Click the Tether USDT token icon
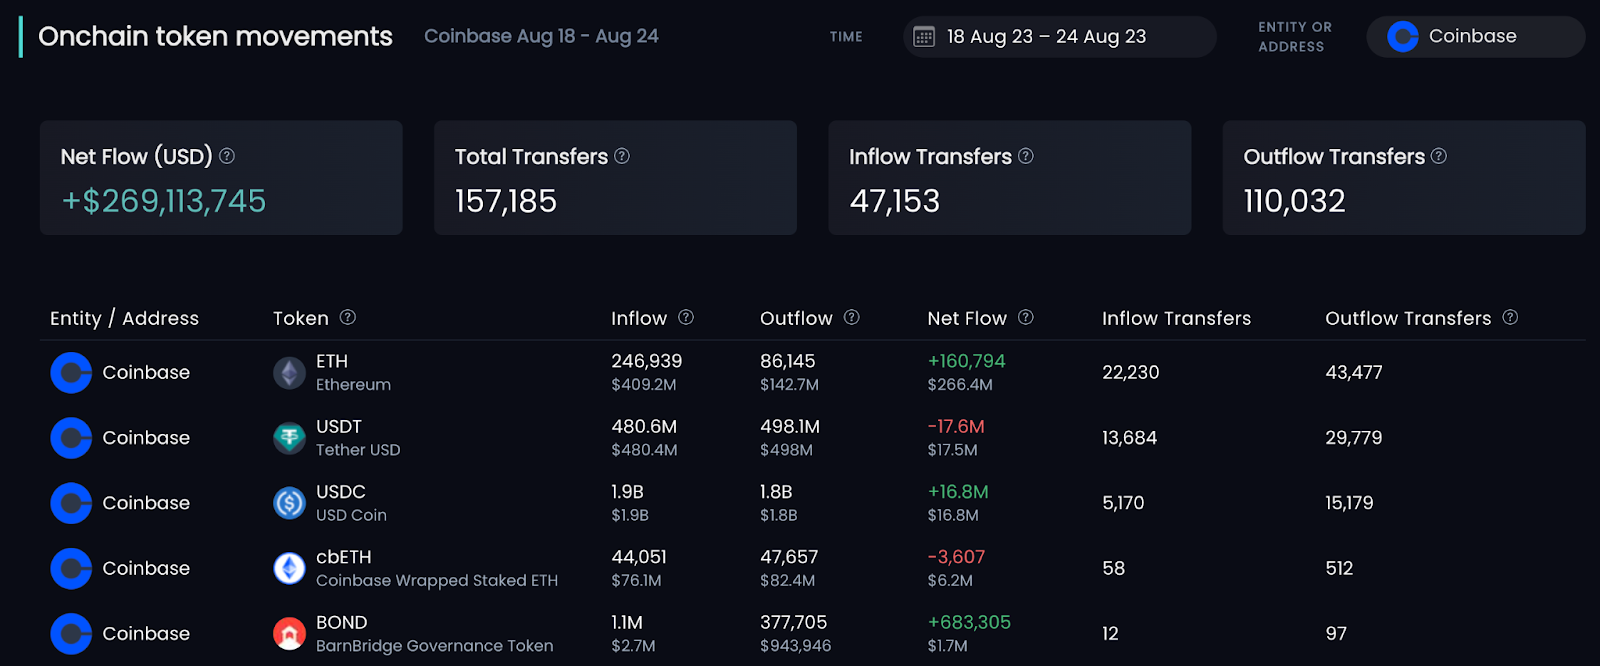Screen dimensions: 1600x666 coord(290,438)
